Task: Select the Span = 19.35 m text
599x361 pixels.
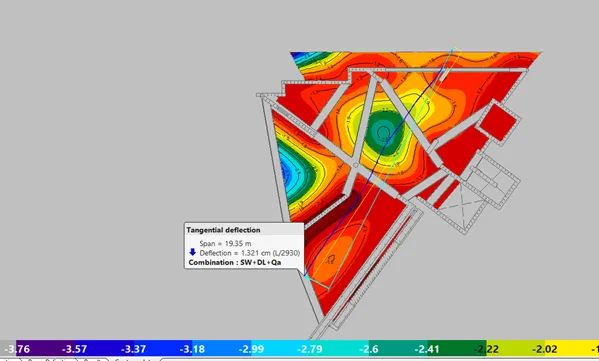Action: [225, 243]
